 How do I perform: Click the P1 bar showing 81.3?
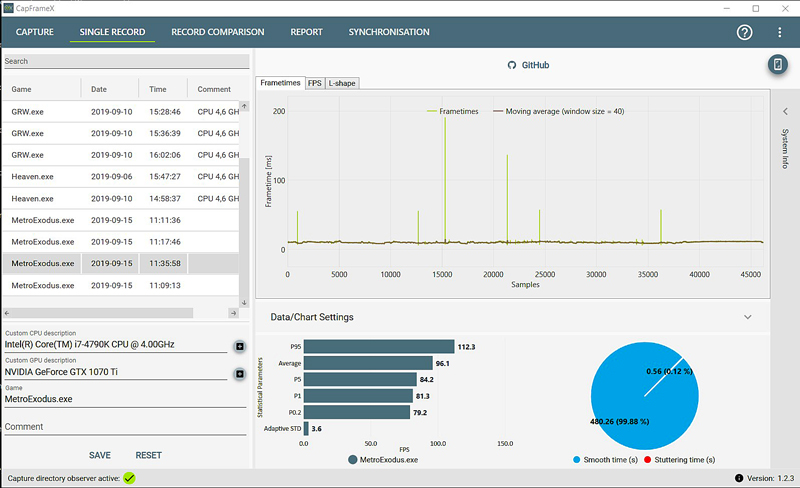coord(358,396)
